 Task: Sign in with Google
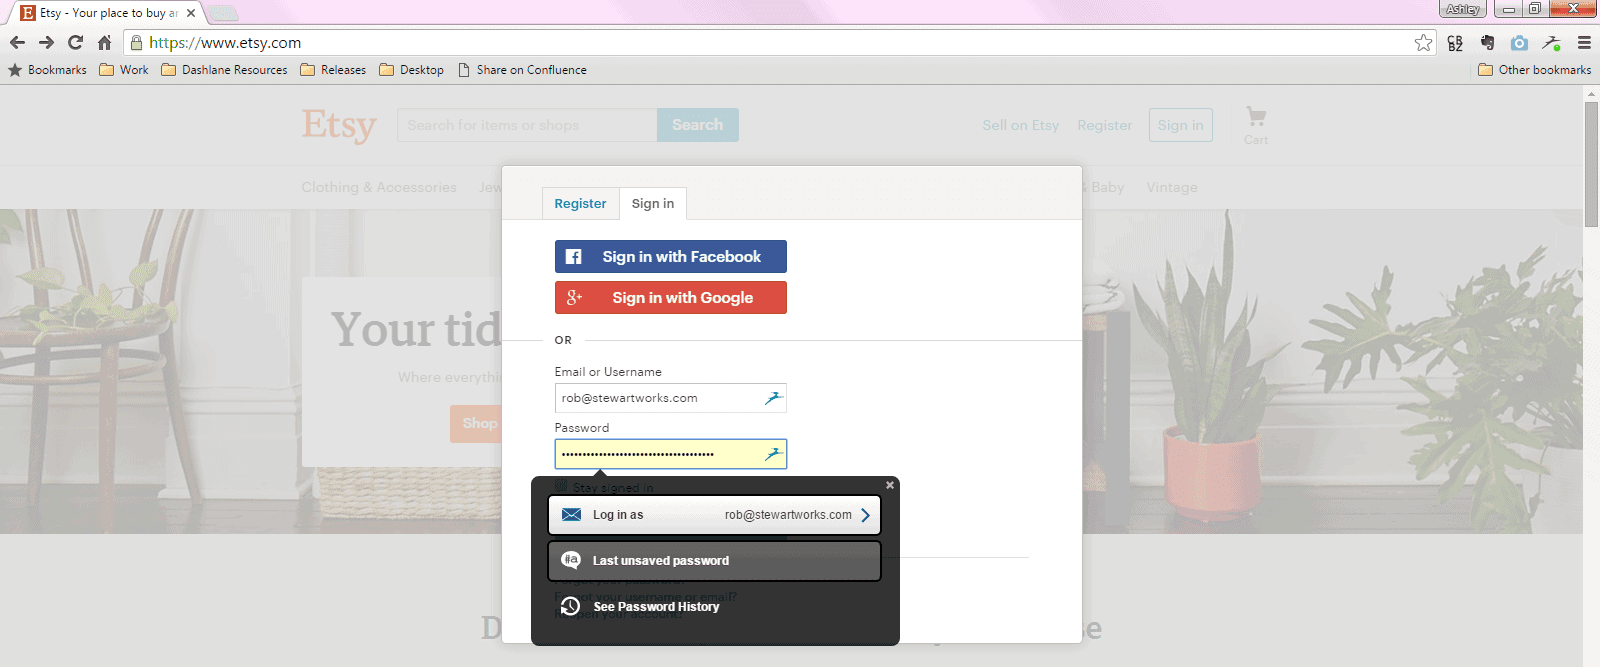coord(671,297)
